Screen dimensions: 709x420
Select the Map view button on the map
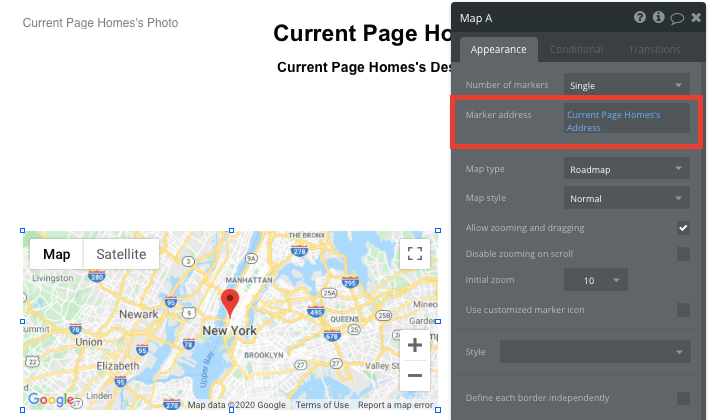pyautogui.click(x=57, y=254)
